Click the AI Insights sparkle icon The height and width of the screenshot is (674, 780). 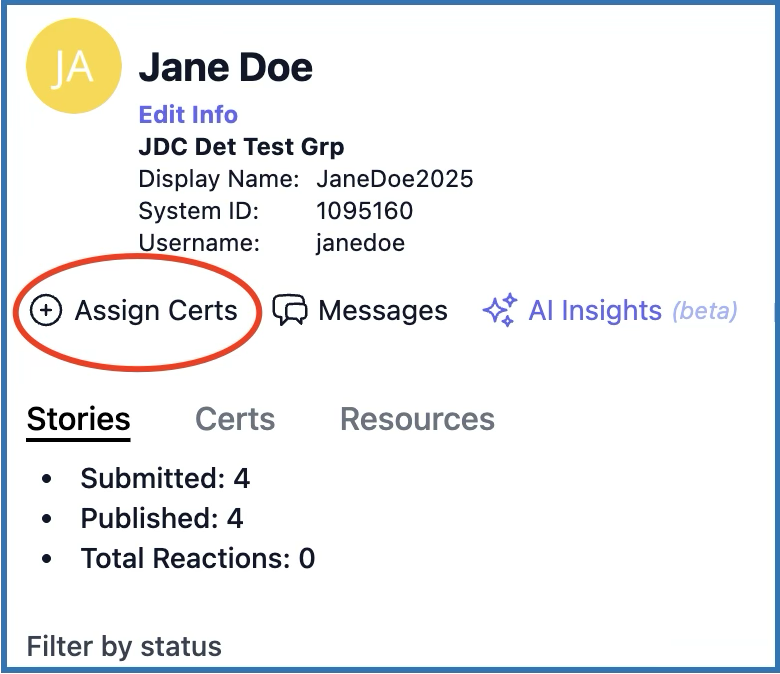pyautogui.click(x=499, y=311)
